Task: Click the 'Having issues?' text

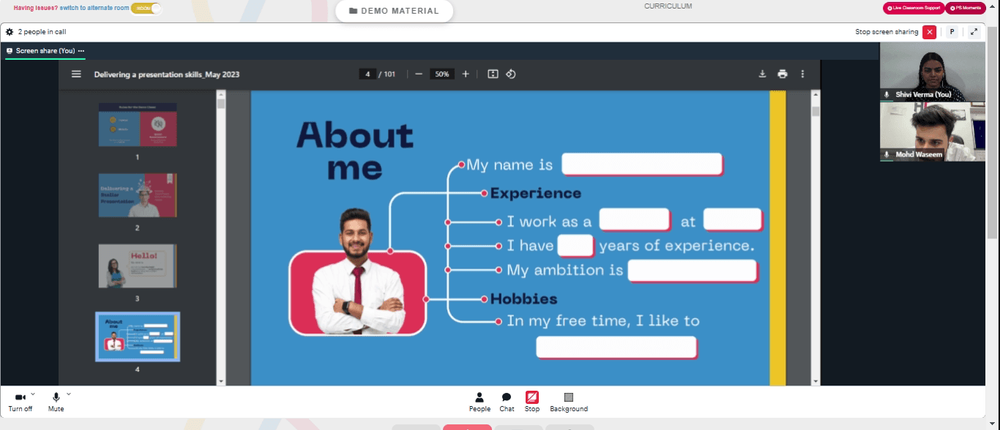Action: click(36, 8)
